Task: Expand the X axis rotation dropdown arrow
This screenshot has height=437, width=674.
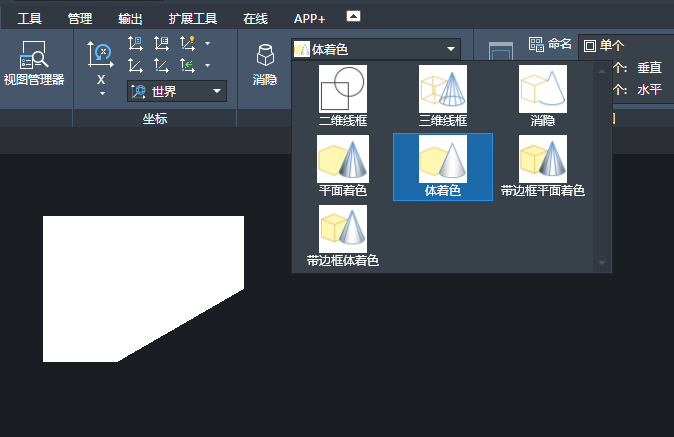Action: (x=102, y=93)
